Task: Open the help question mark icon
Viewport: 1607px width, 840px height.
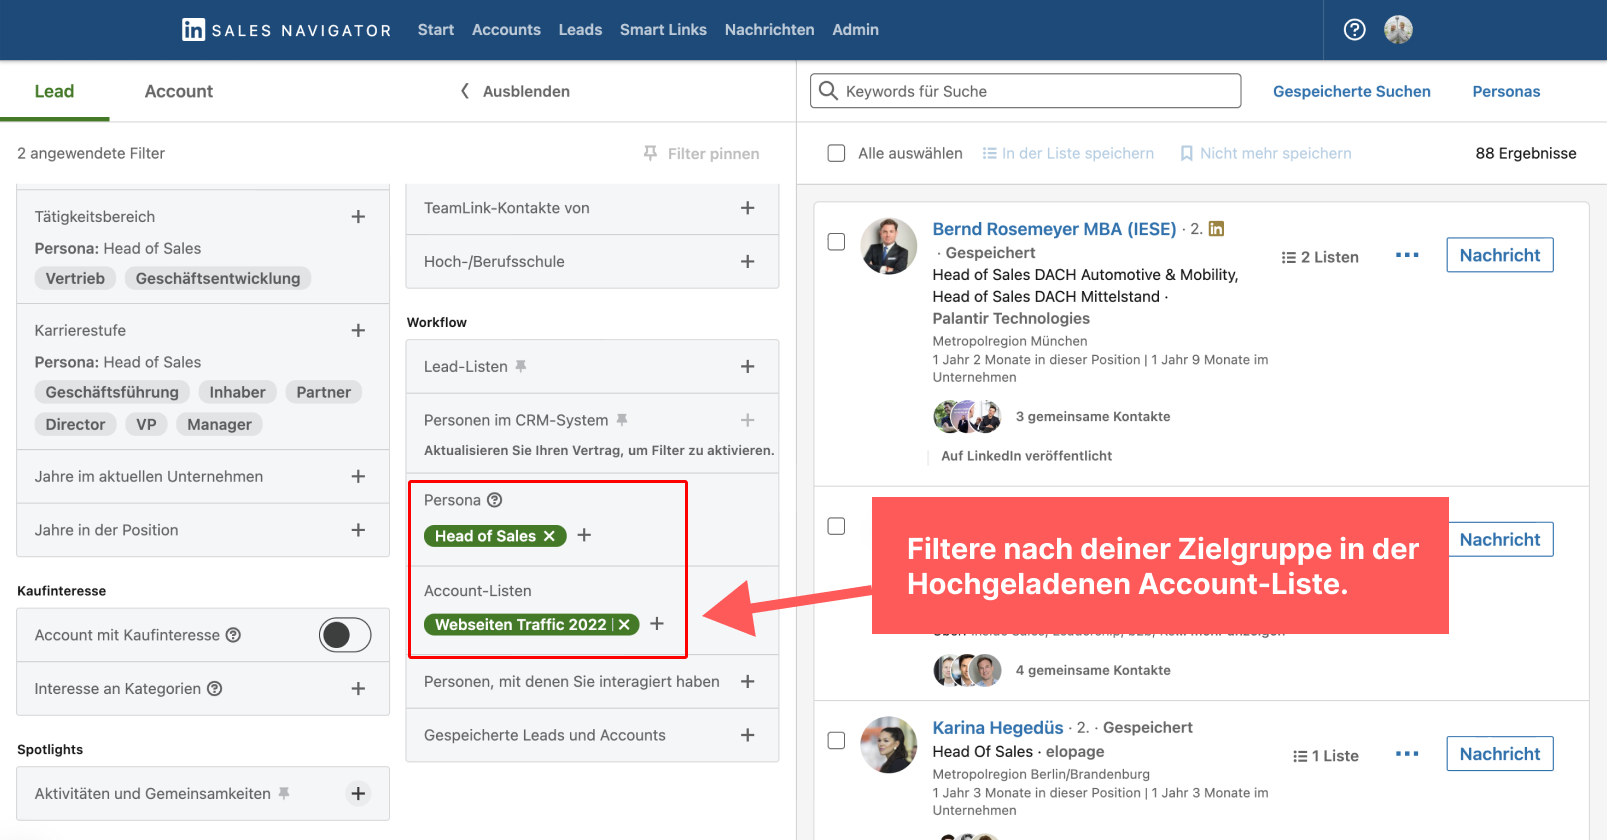Action: pyautogui.click(x=1355, y=30)
